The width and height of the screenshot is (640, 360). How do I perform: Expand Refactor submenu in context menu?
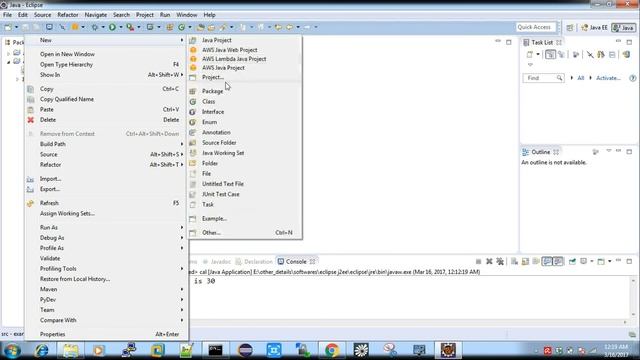tap(106, 164)
